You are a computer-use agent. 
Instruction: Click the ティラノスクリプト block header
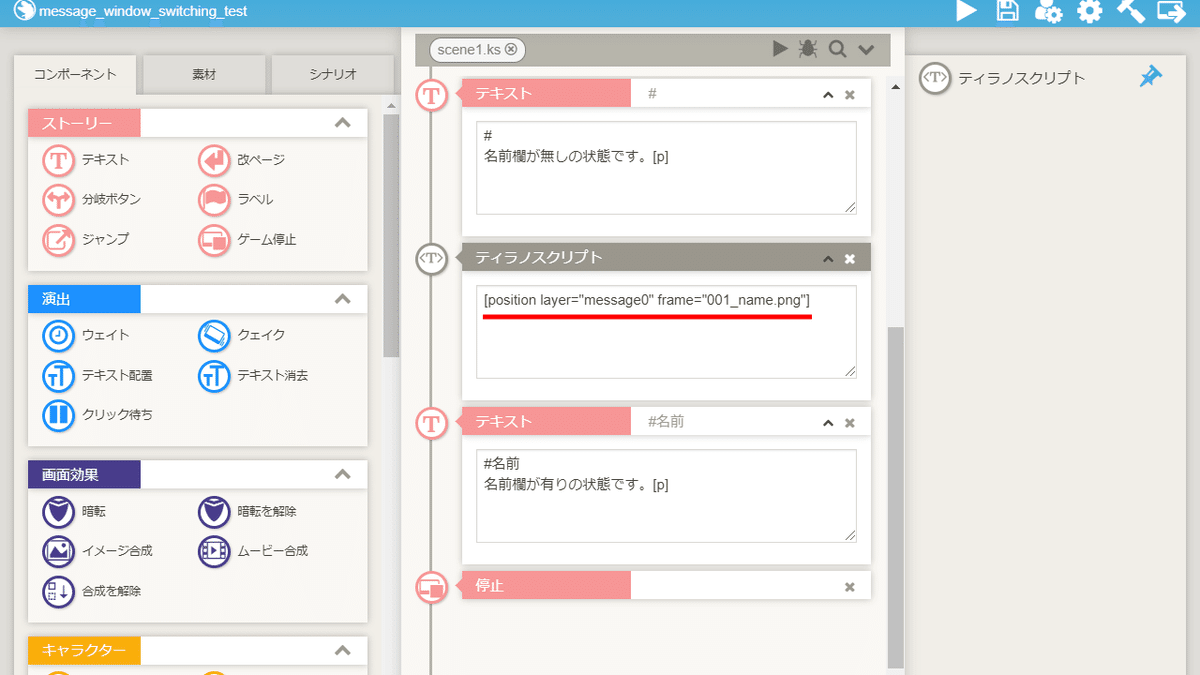(x=666, y=257)
